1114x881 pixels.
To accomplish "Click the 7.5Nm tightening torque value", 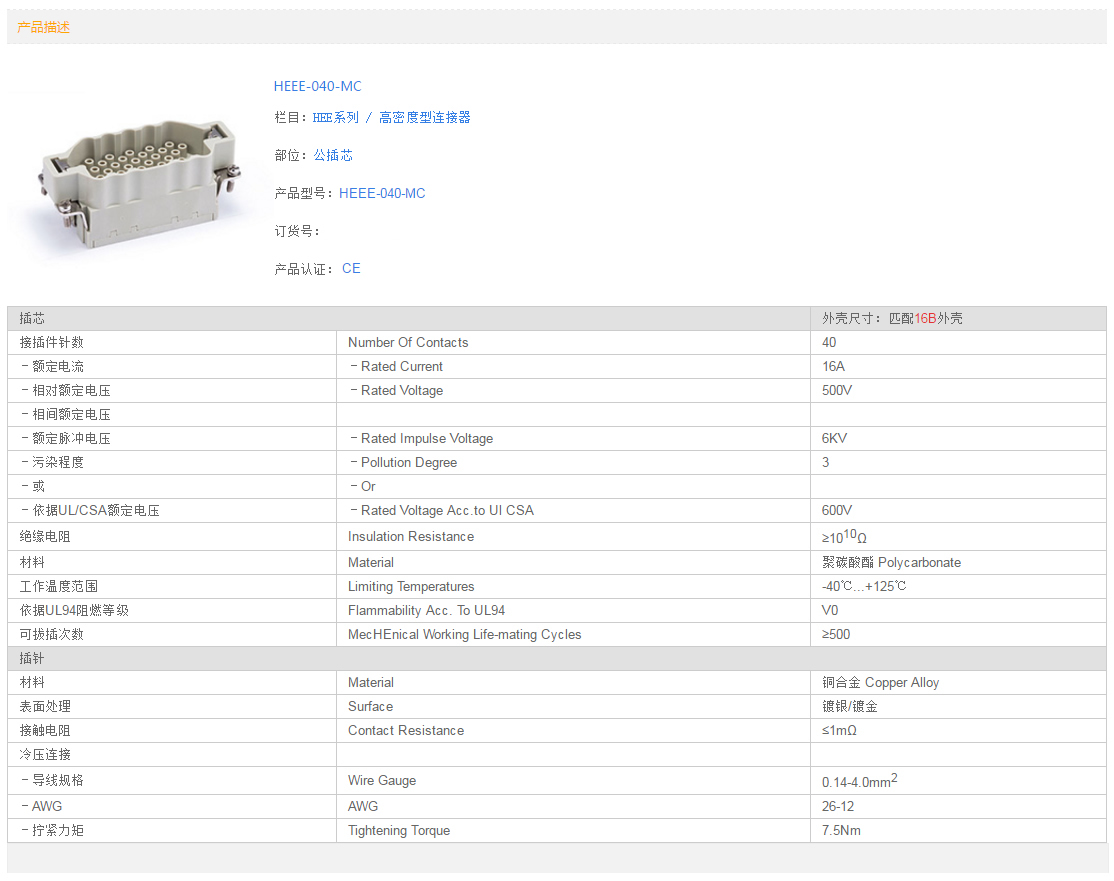I will (841, 831).
